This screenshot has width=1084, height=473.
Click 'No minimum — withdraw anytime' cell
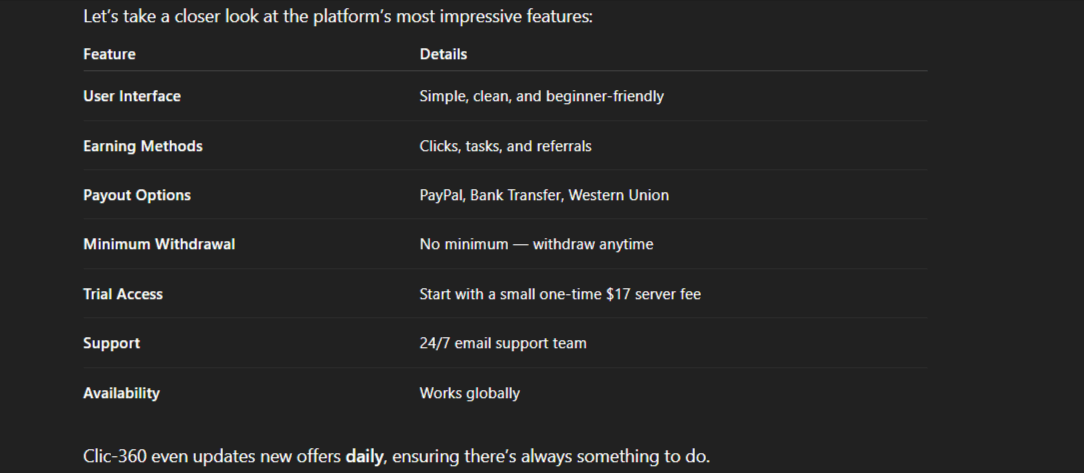536,244
